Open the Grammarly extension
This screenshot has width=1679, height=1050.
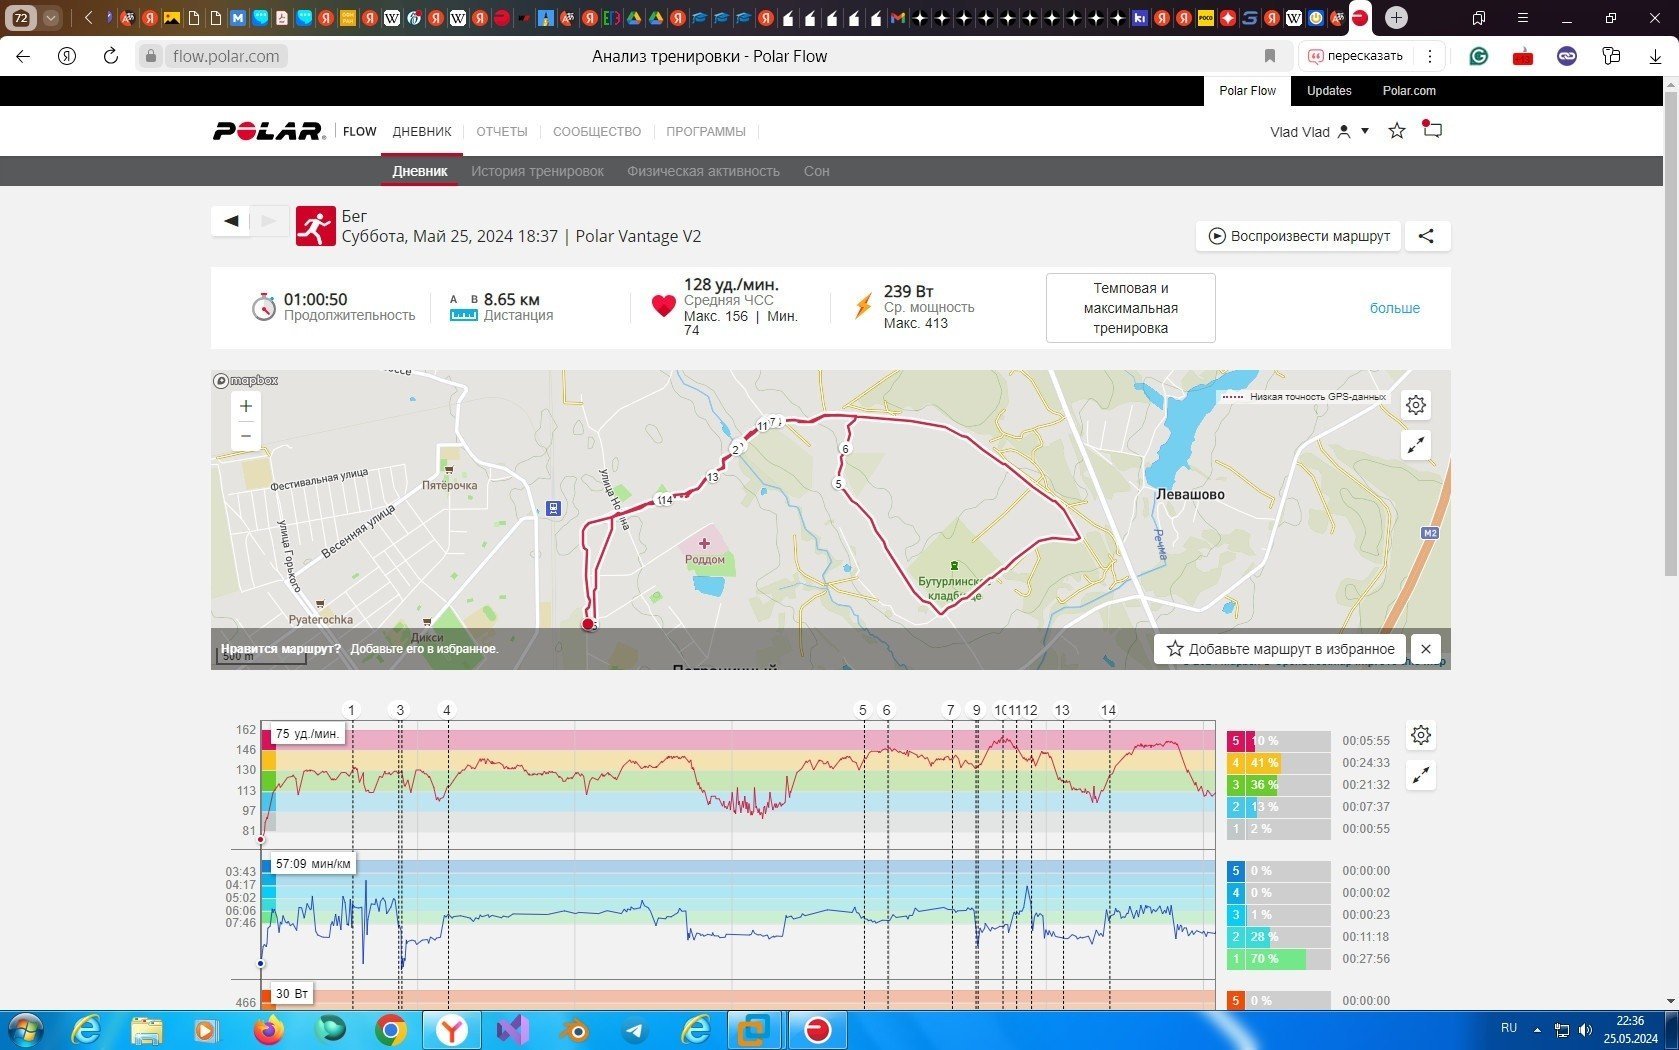point(1479,56)
